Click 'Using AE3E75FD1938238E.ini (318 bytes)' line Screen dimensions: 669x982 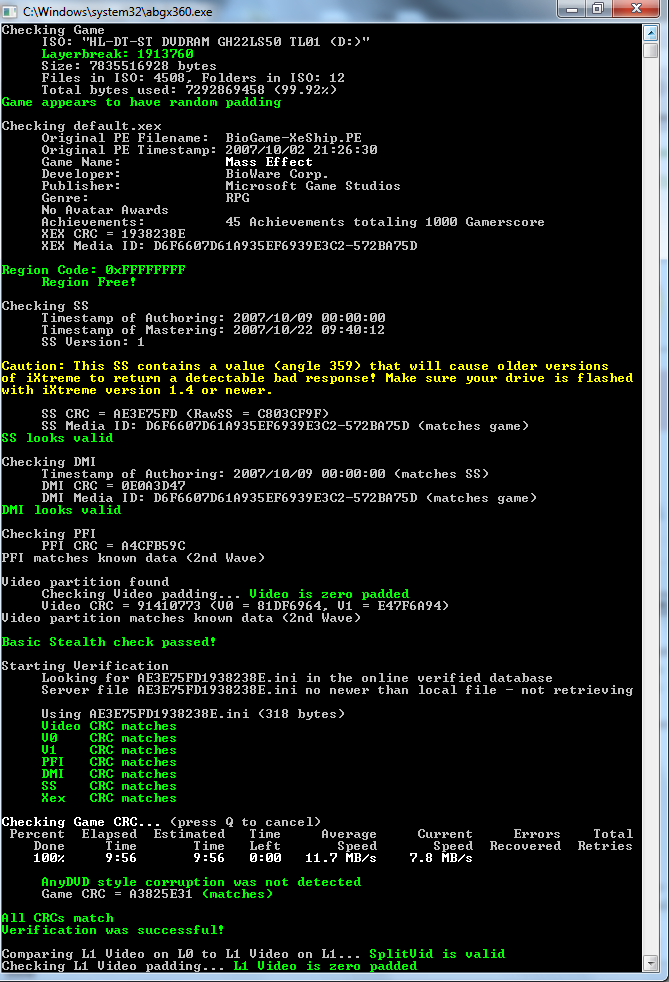point(193,714)
